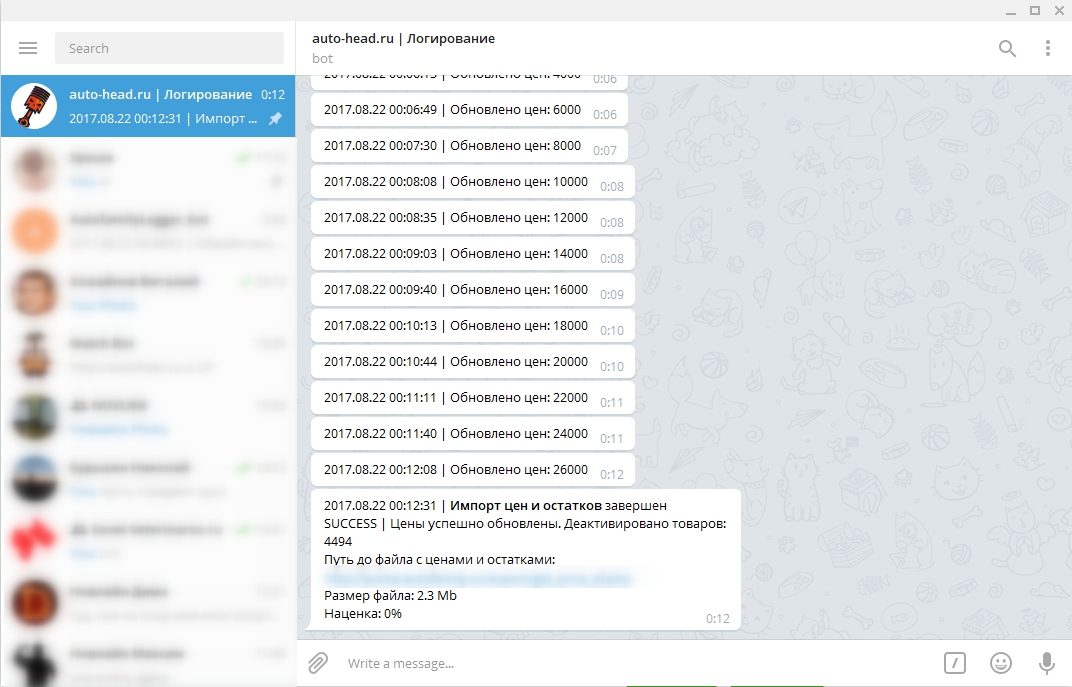Open the emoji picker

coord(1001,662)
